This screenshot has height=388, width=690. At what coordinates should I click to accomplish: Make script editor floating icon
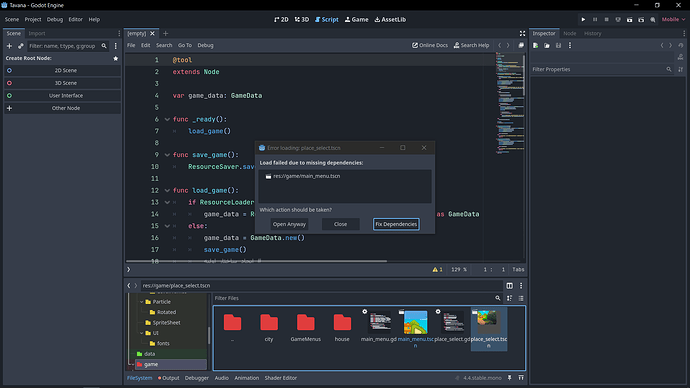click(x=521, y=45)
